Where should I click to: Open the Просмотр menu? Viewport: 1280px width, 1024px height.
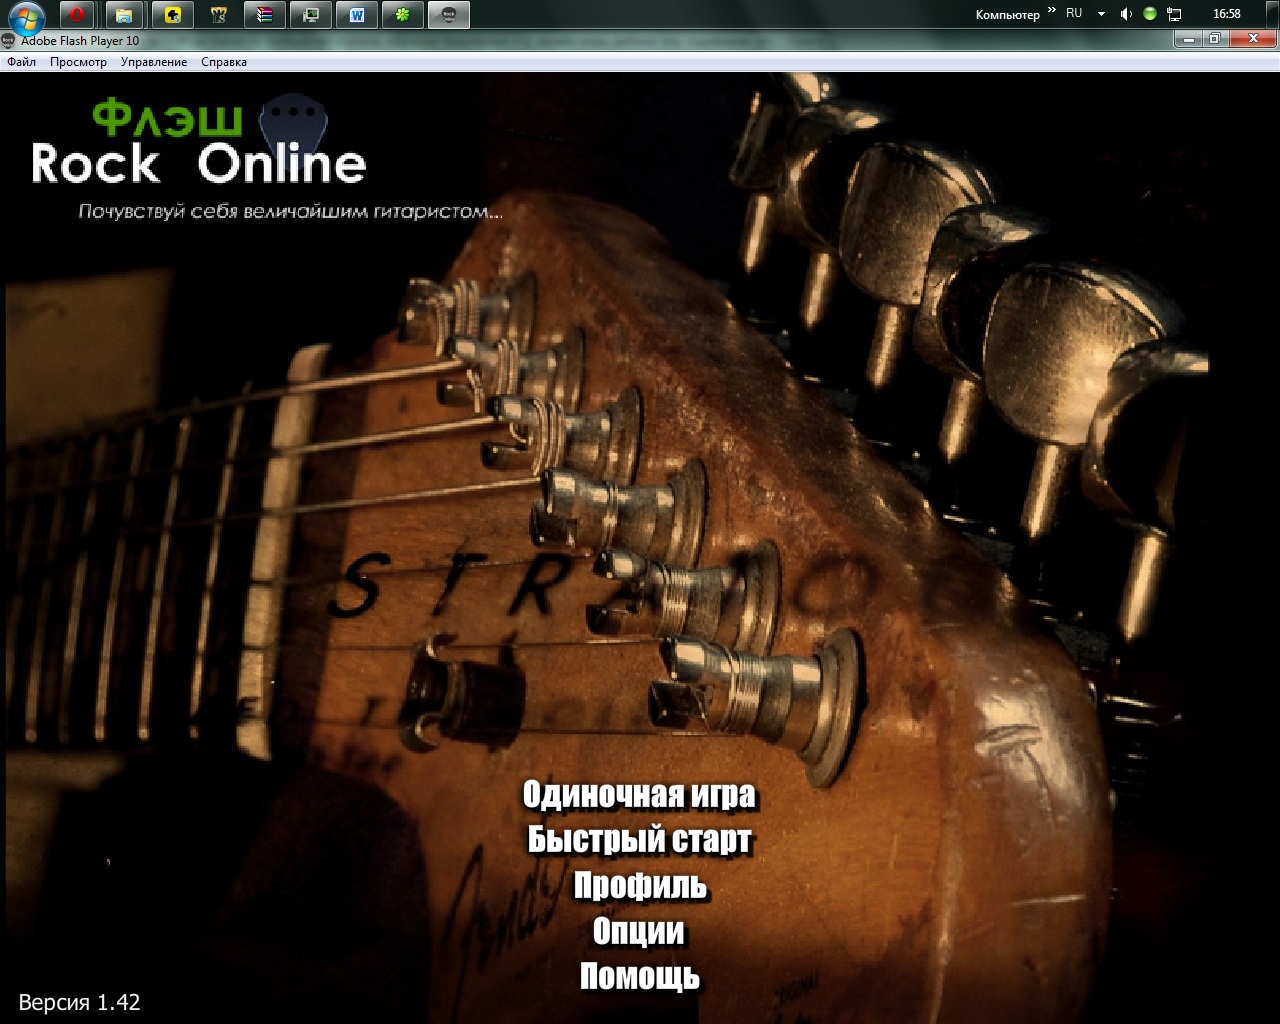click(x=78, y=62)
